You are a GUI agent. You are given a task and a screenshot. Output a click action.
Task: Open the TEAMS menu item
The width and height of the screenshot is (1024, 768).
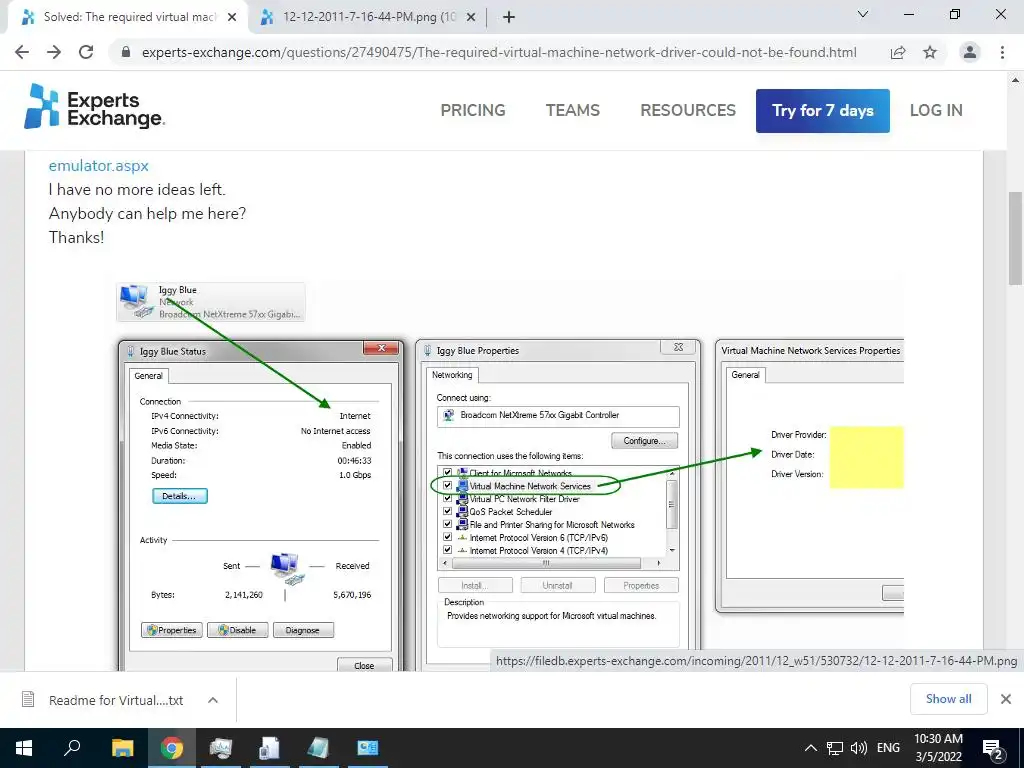(x=573, y=110)
